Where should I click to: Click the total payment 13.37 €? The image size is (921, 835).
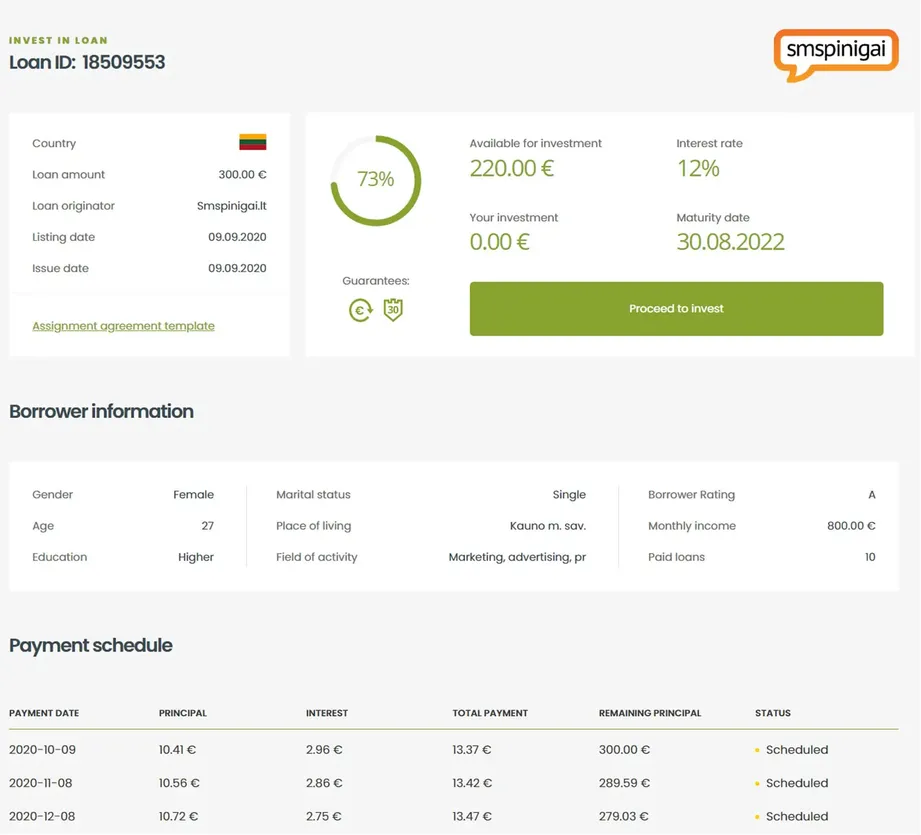tap(472, 750)
